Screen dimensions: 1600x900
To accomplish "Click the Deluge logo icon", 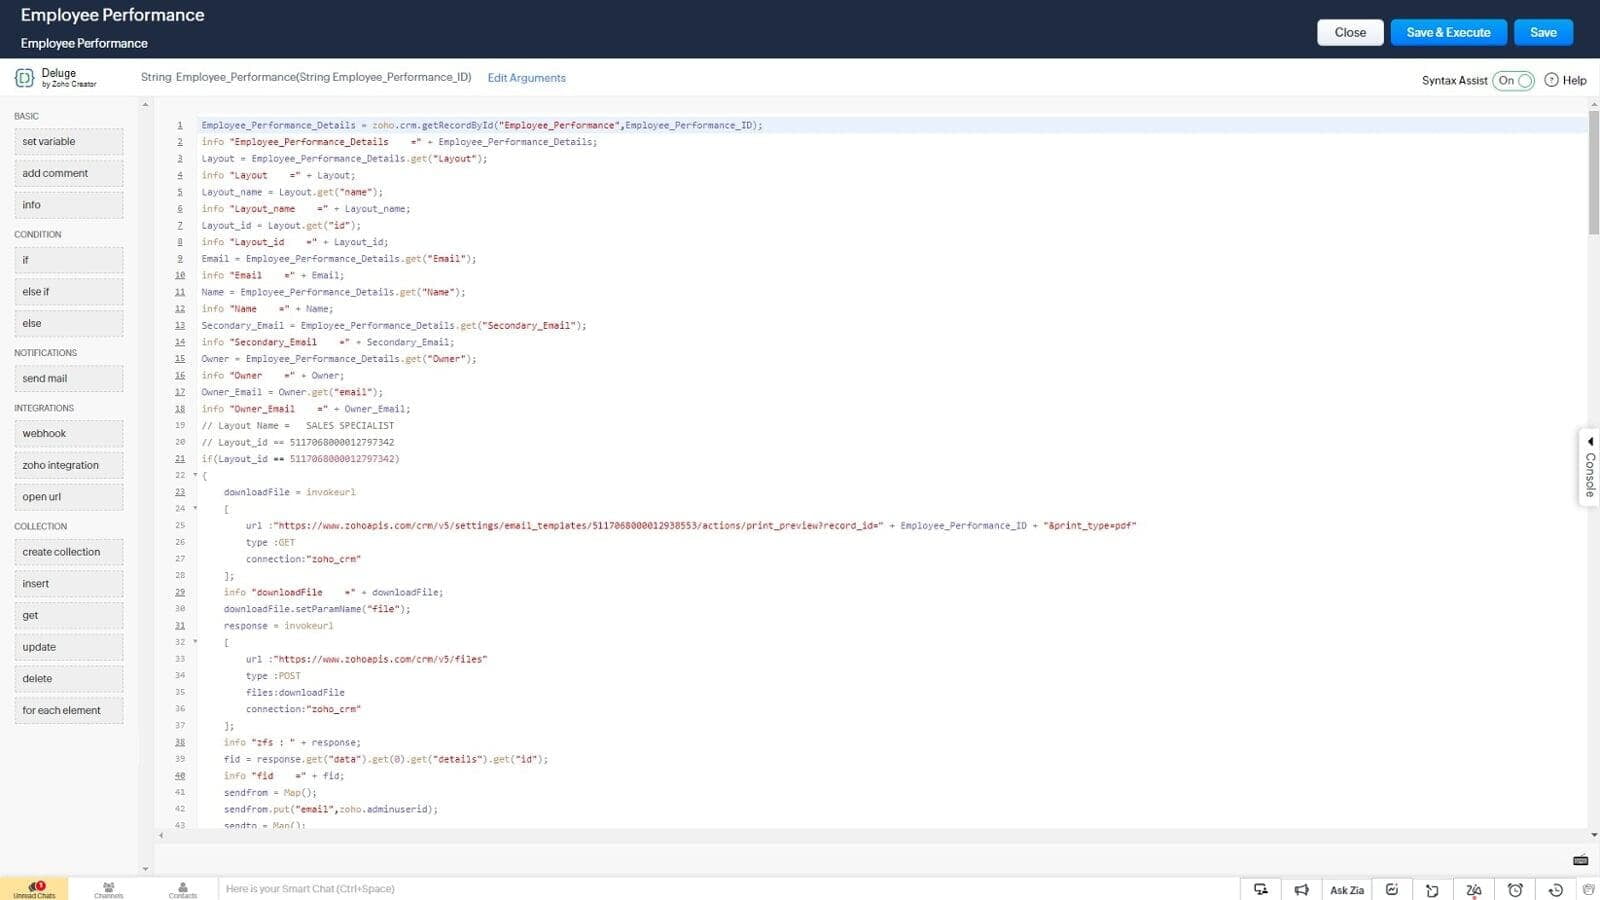I will (x=24, y=78).
